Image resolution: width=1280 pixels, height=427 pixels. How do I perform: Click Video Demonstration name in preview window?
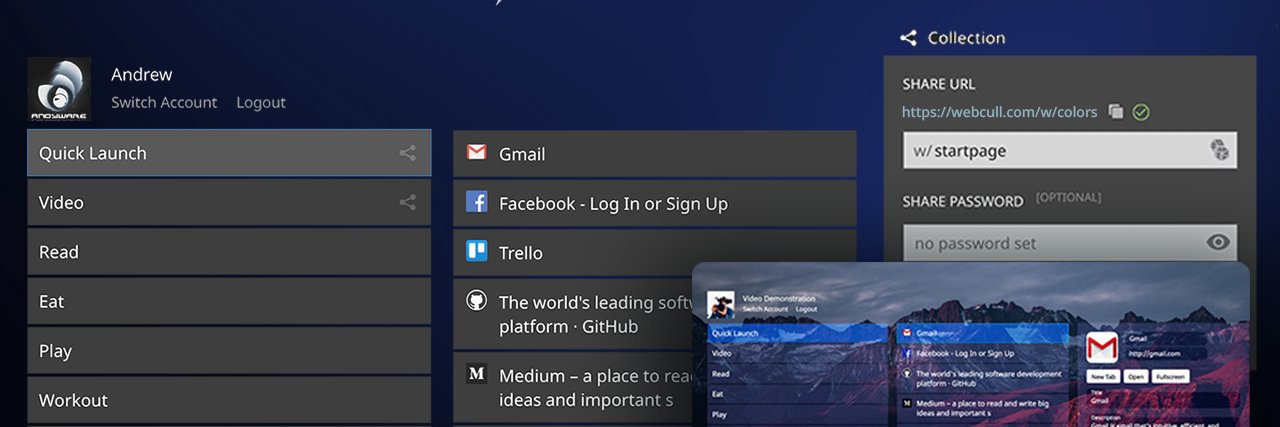(x=779, y=299)
